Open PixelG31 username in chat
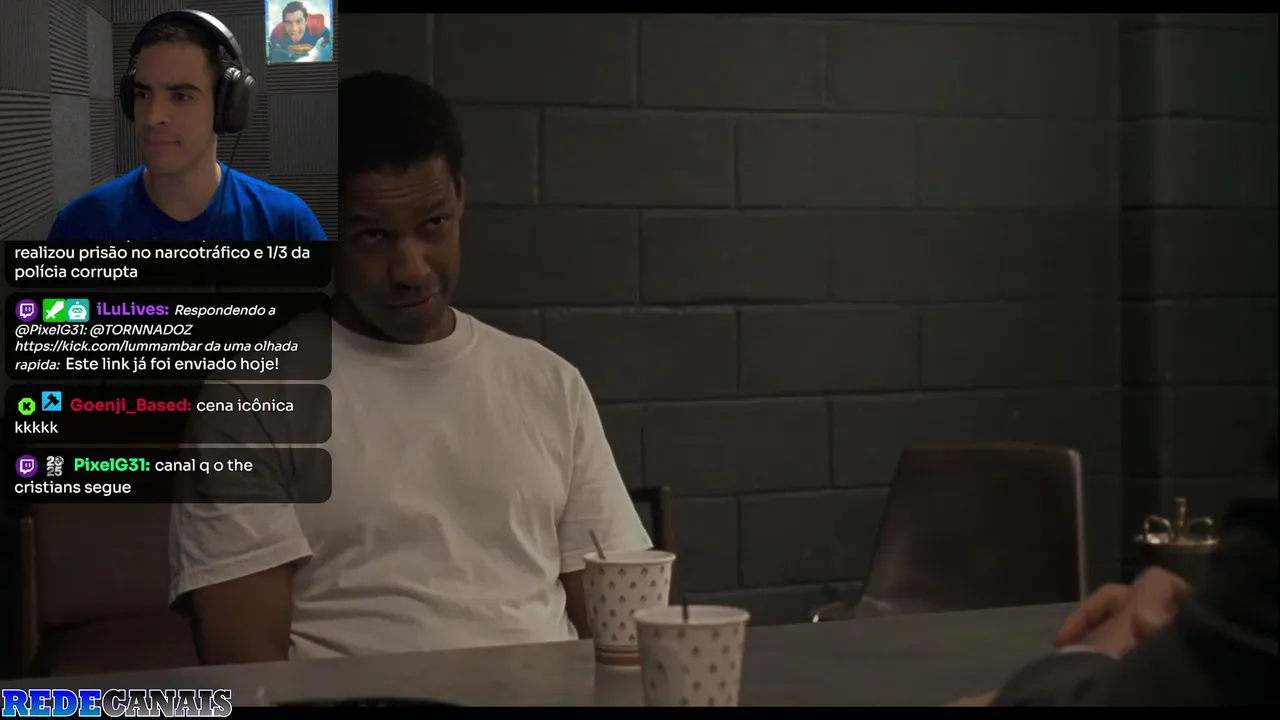This screenshot has height=720, width=1280. coord(112,465)
